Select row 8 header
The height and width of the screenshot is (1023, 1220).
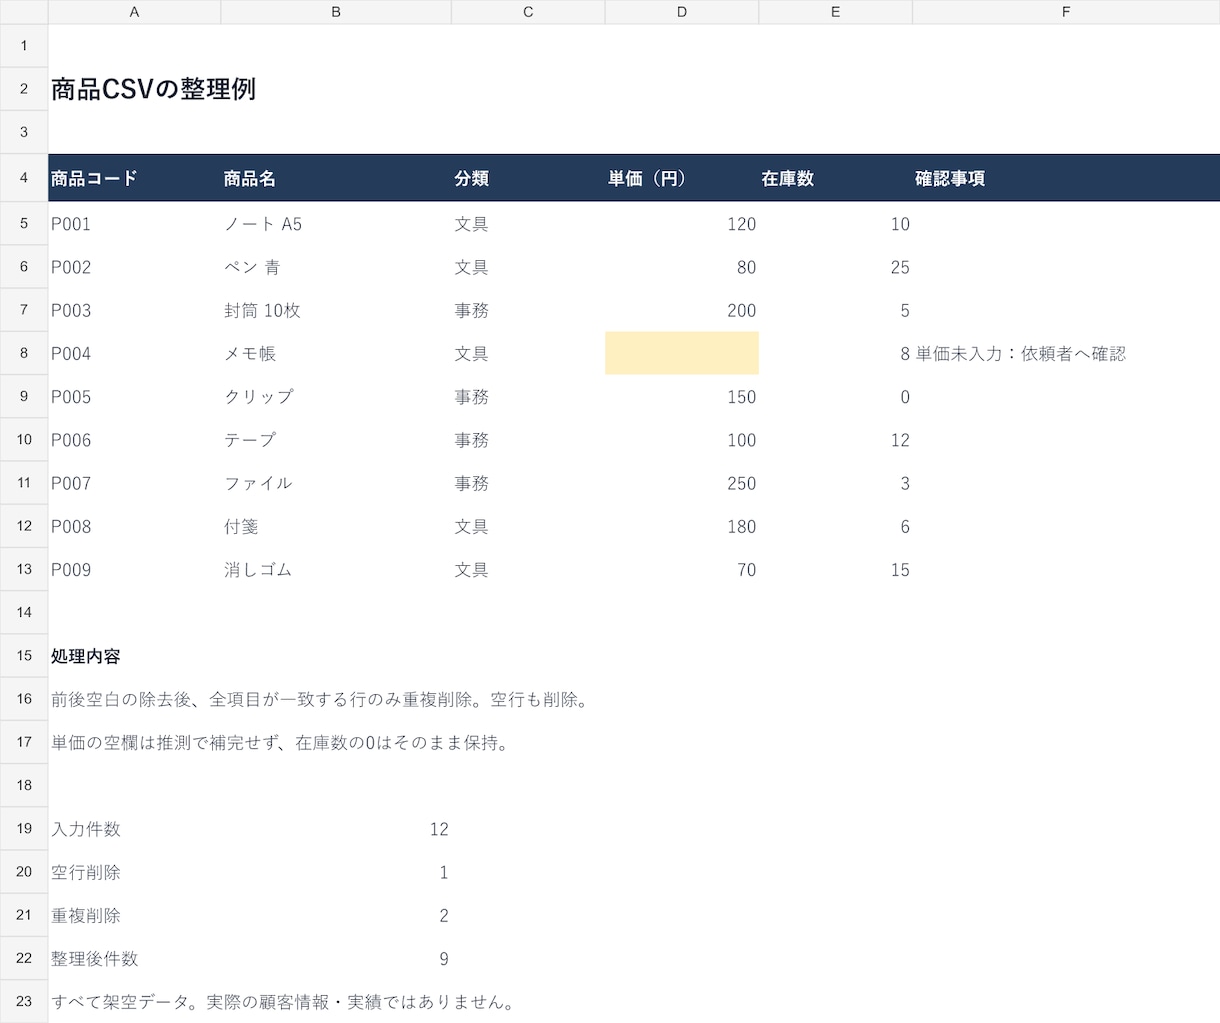coord(24,353)
